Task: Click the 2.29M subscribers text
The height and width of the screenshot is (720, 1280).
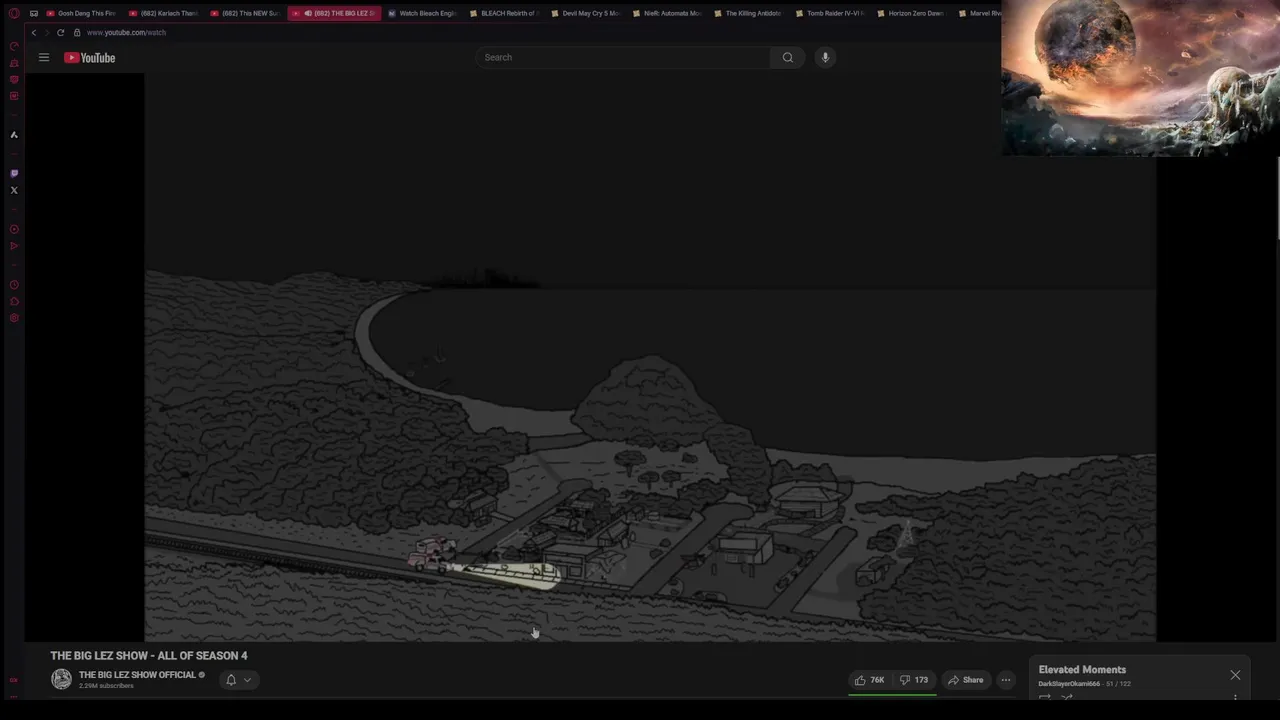Action: (106, 686)
